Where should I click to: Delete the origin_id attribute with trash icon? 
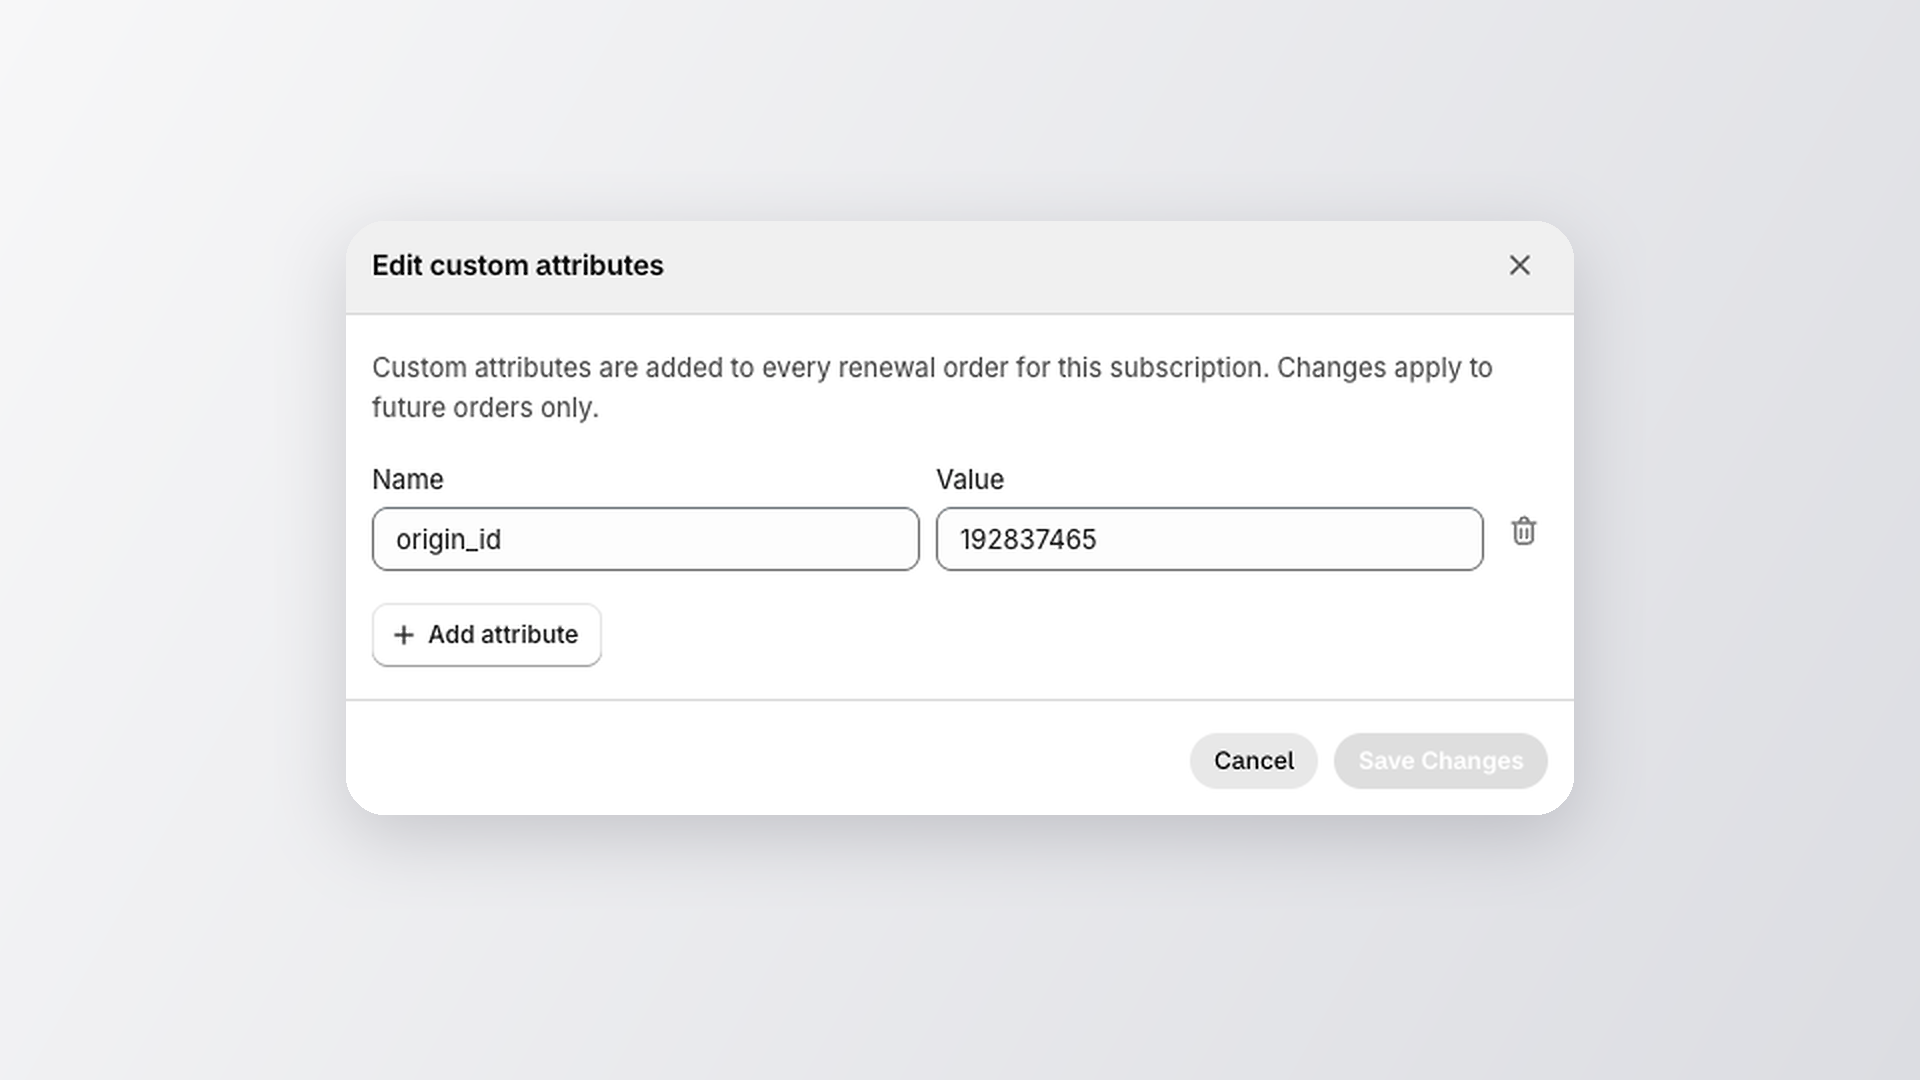pos(1523,531)
